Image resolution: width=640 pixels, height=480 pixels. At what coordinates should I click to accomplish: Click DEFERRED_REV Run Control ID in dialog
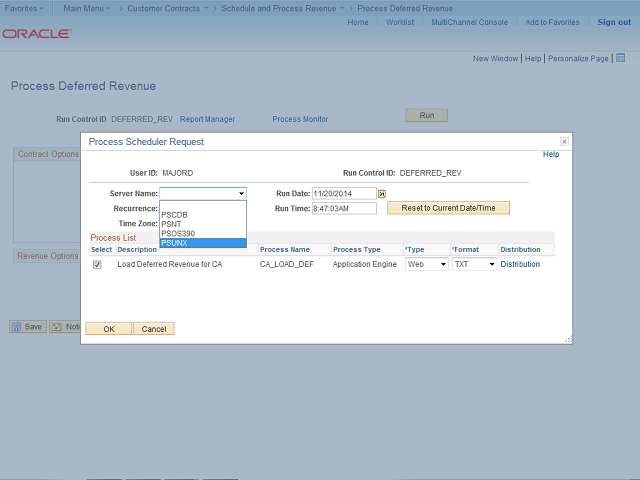click(431, 173)
